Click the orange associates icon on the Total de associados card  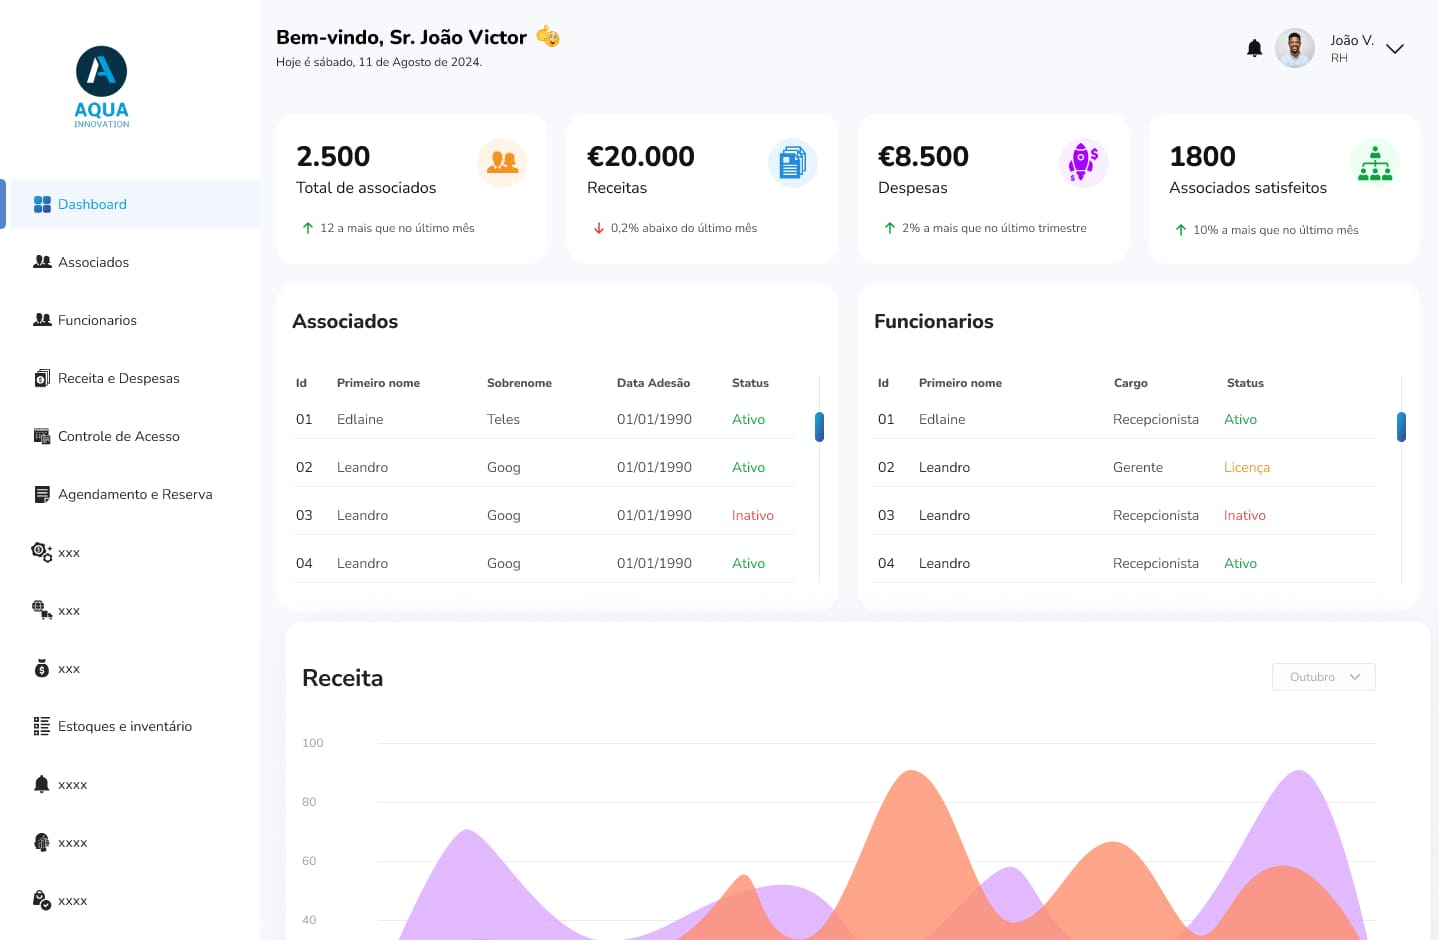coord(502,162)
